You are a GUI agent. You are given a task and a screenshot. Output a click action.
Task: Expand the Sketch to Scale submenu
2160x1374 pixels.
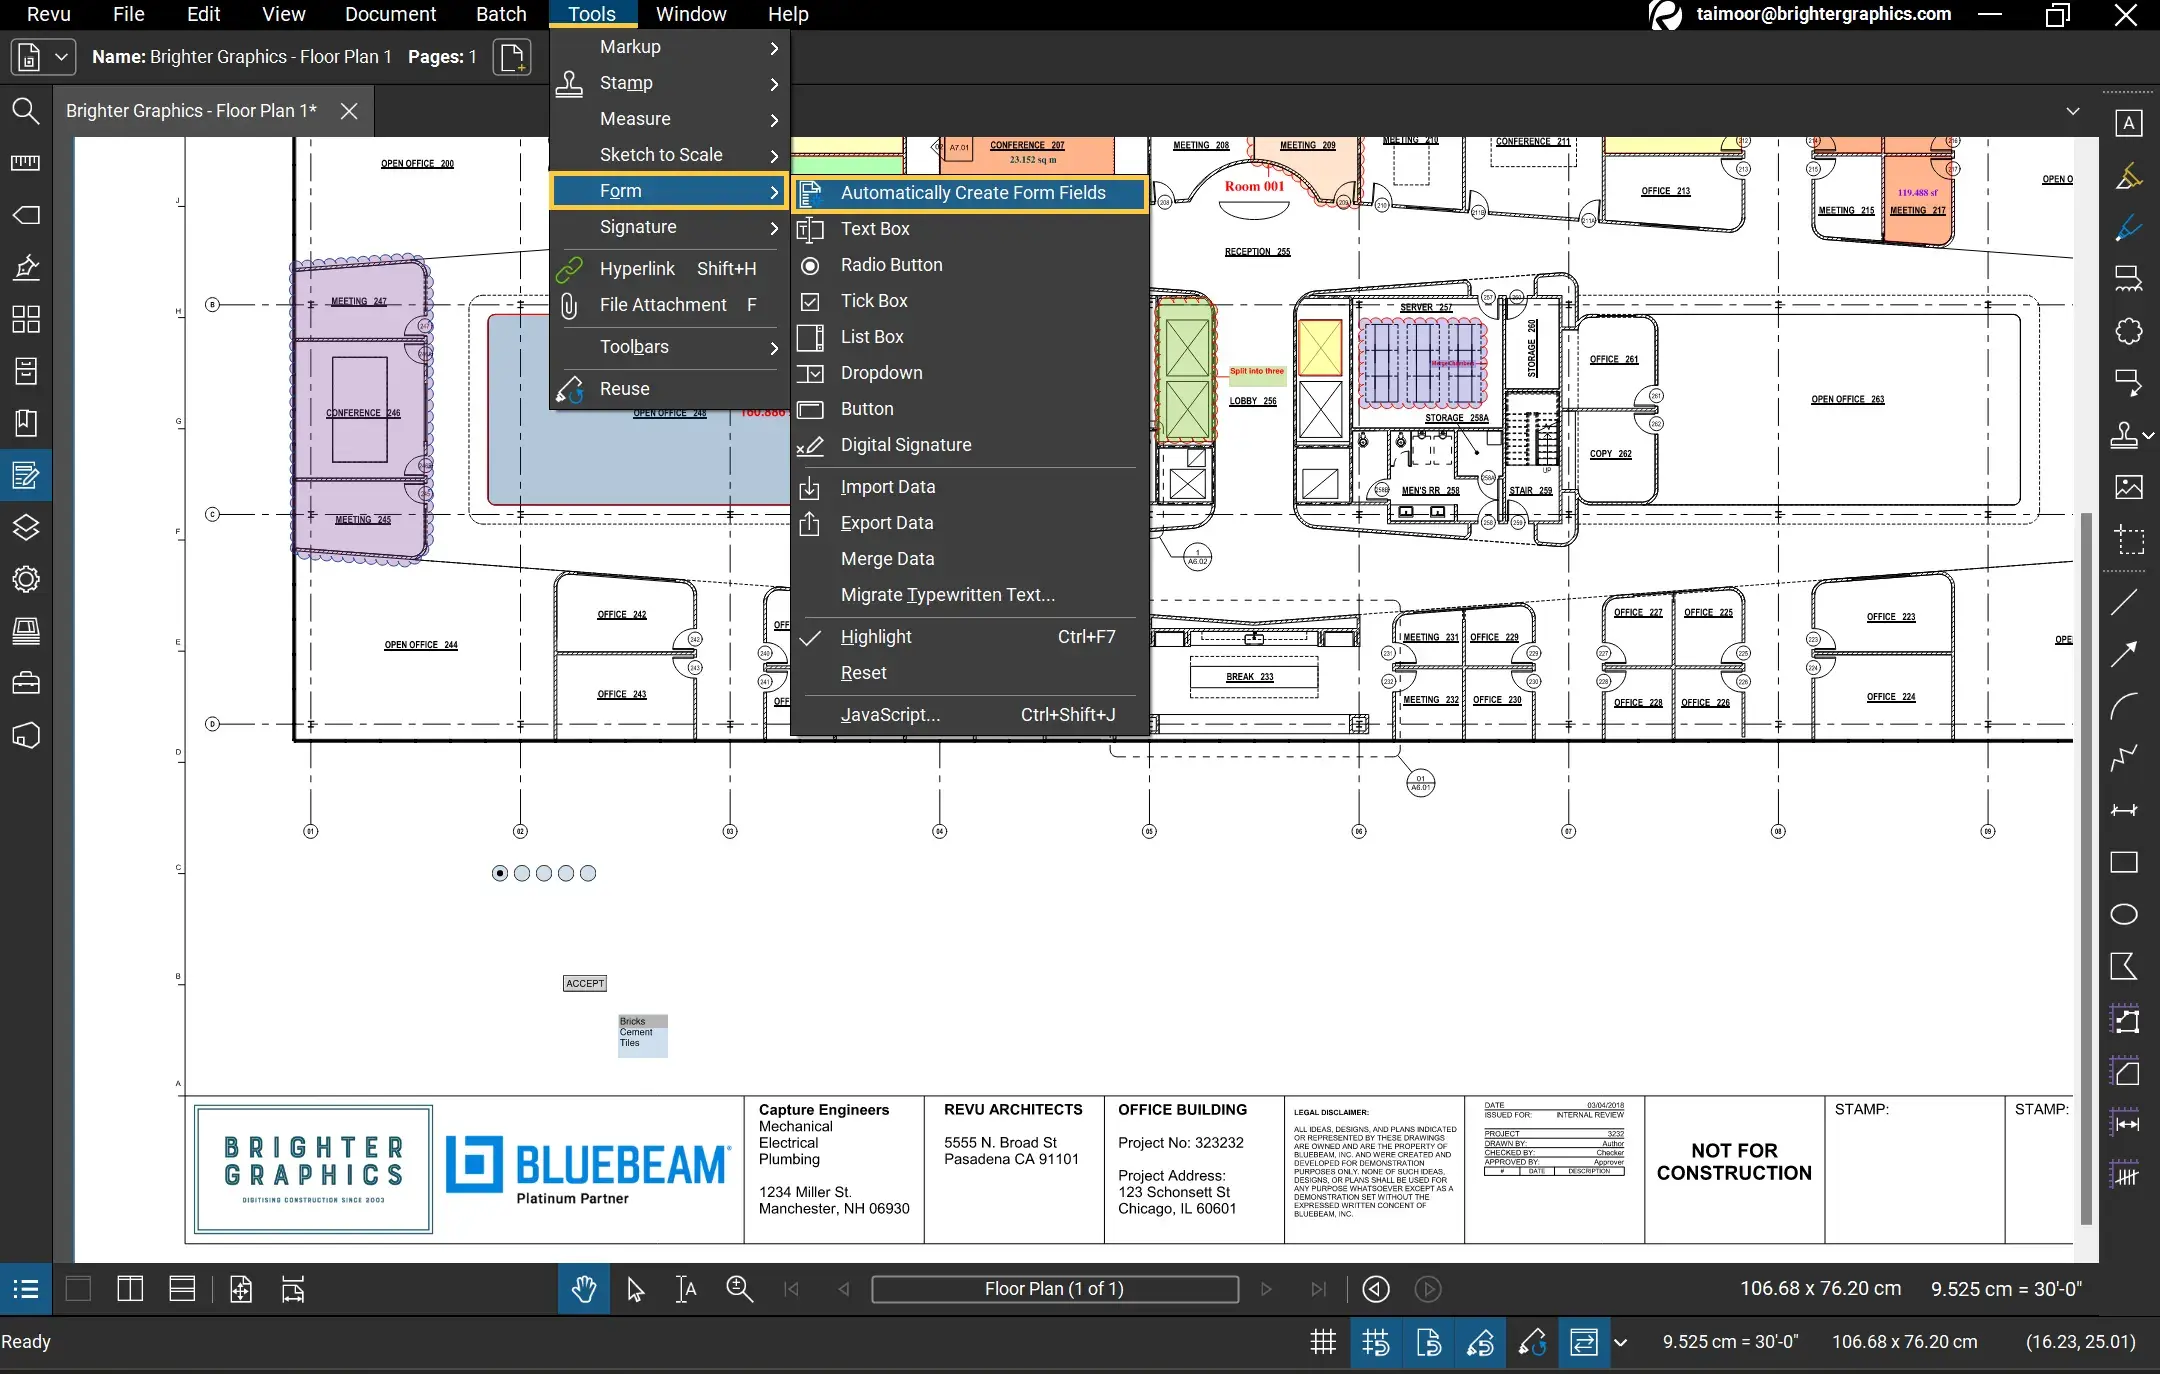click(668, 155)
